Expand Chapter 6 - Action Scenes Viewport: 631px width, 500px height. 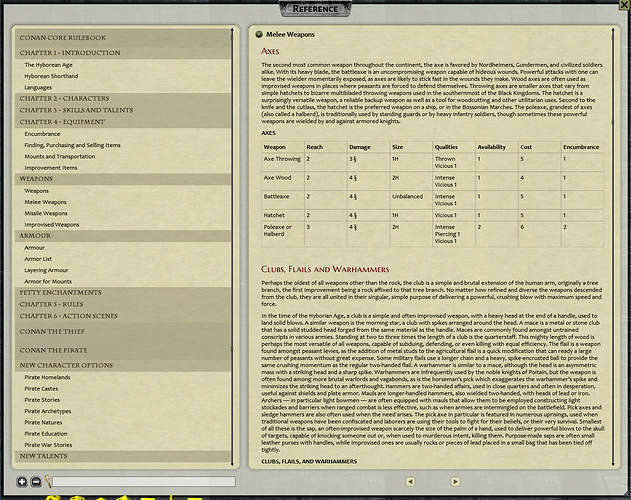coord(123,316)
